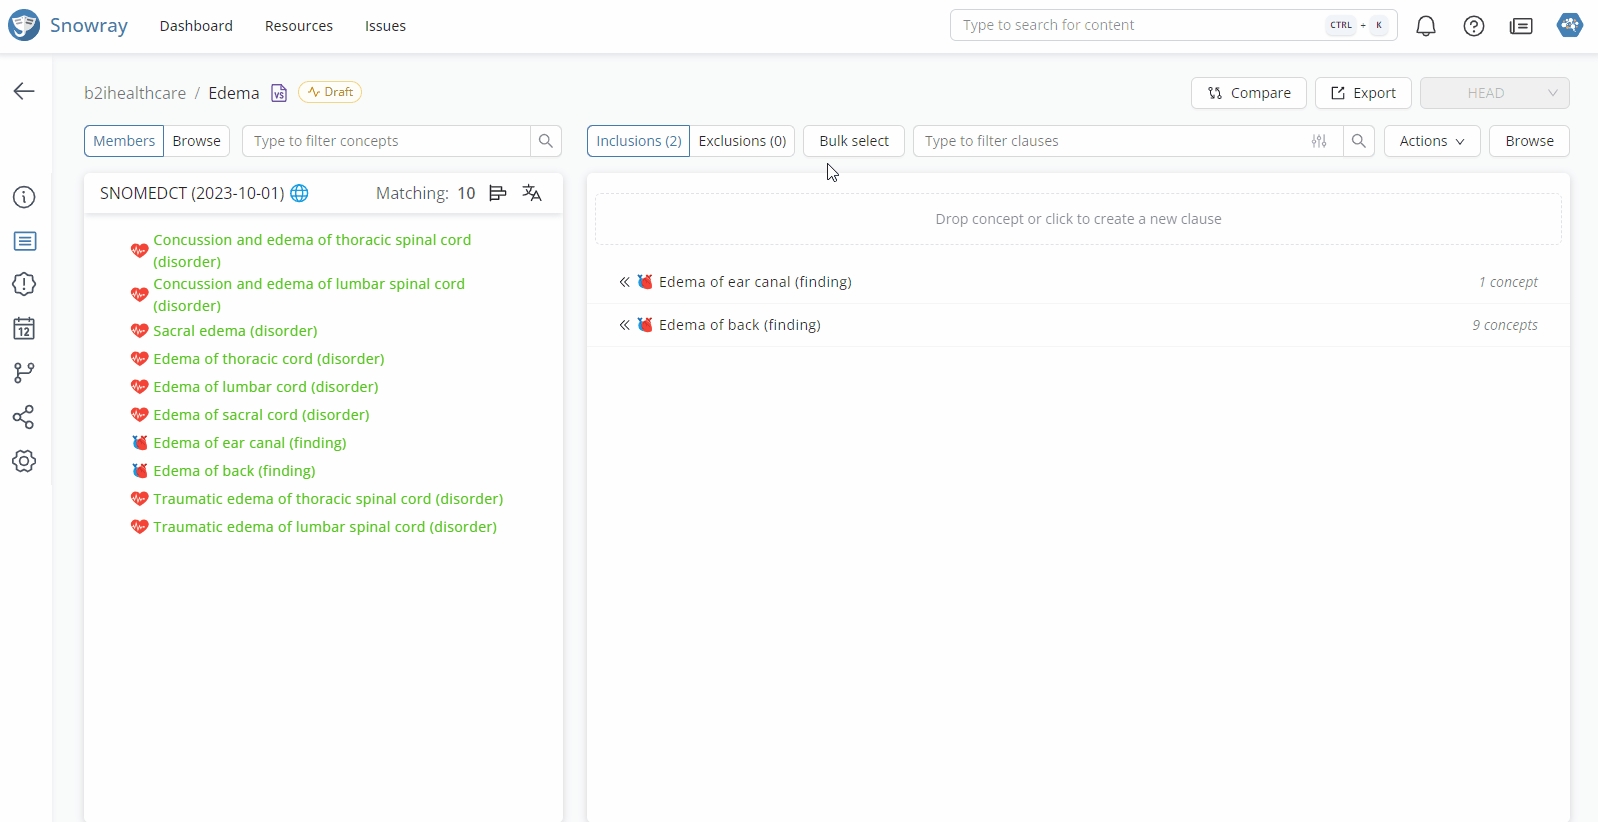The height and width of the screenshot is (822, 1598).
Task: Switch to Browse view in members panel
Action: (196, 141)
